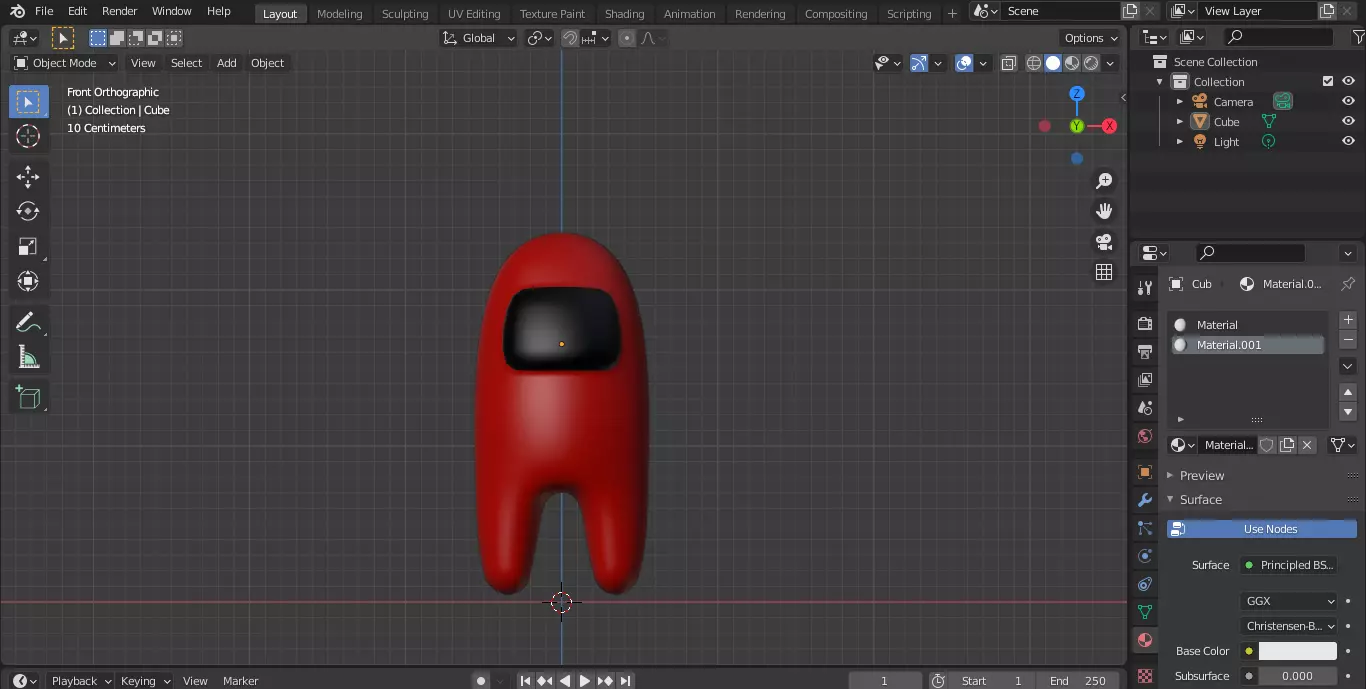
Task: Activate the Cursor tool
Action: point(28,137)
